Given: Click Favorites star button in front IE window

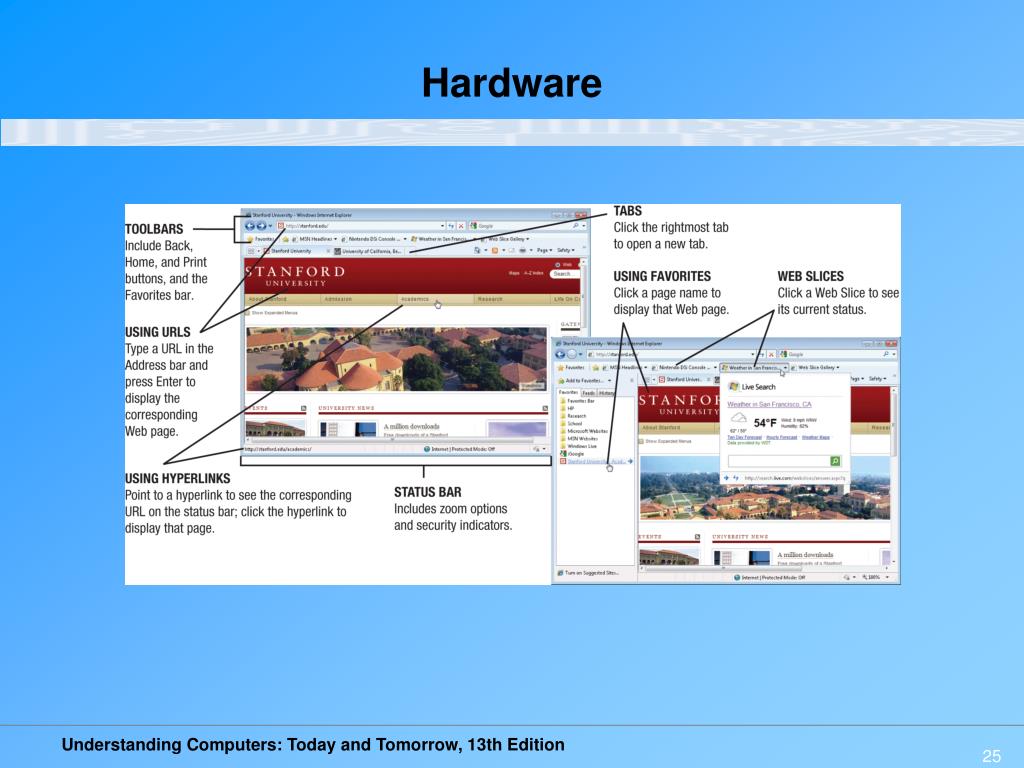Looking at the screenshot, I should tap(570, 368).
